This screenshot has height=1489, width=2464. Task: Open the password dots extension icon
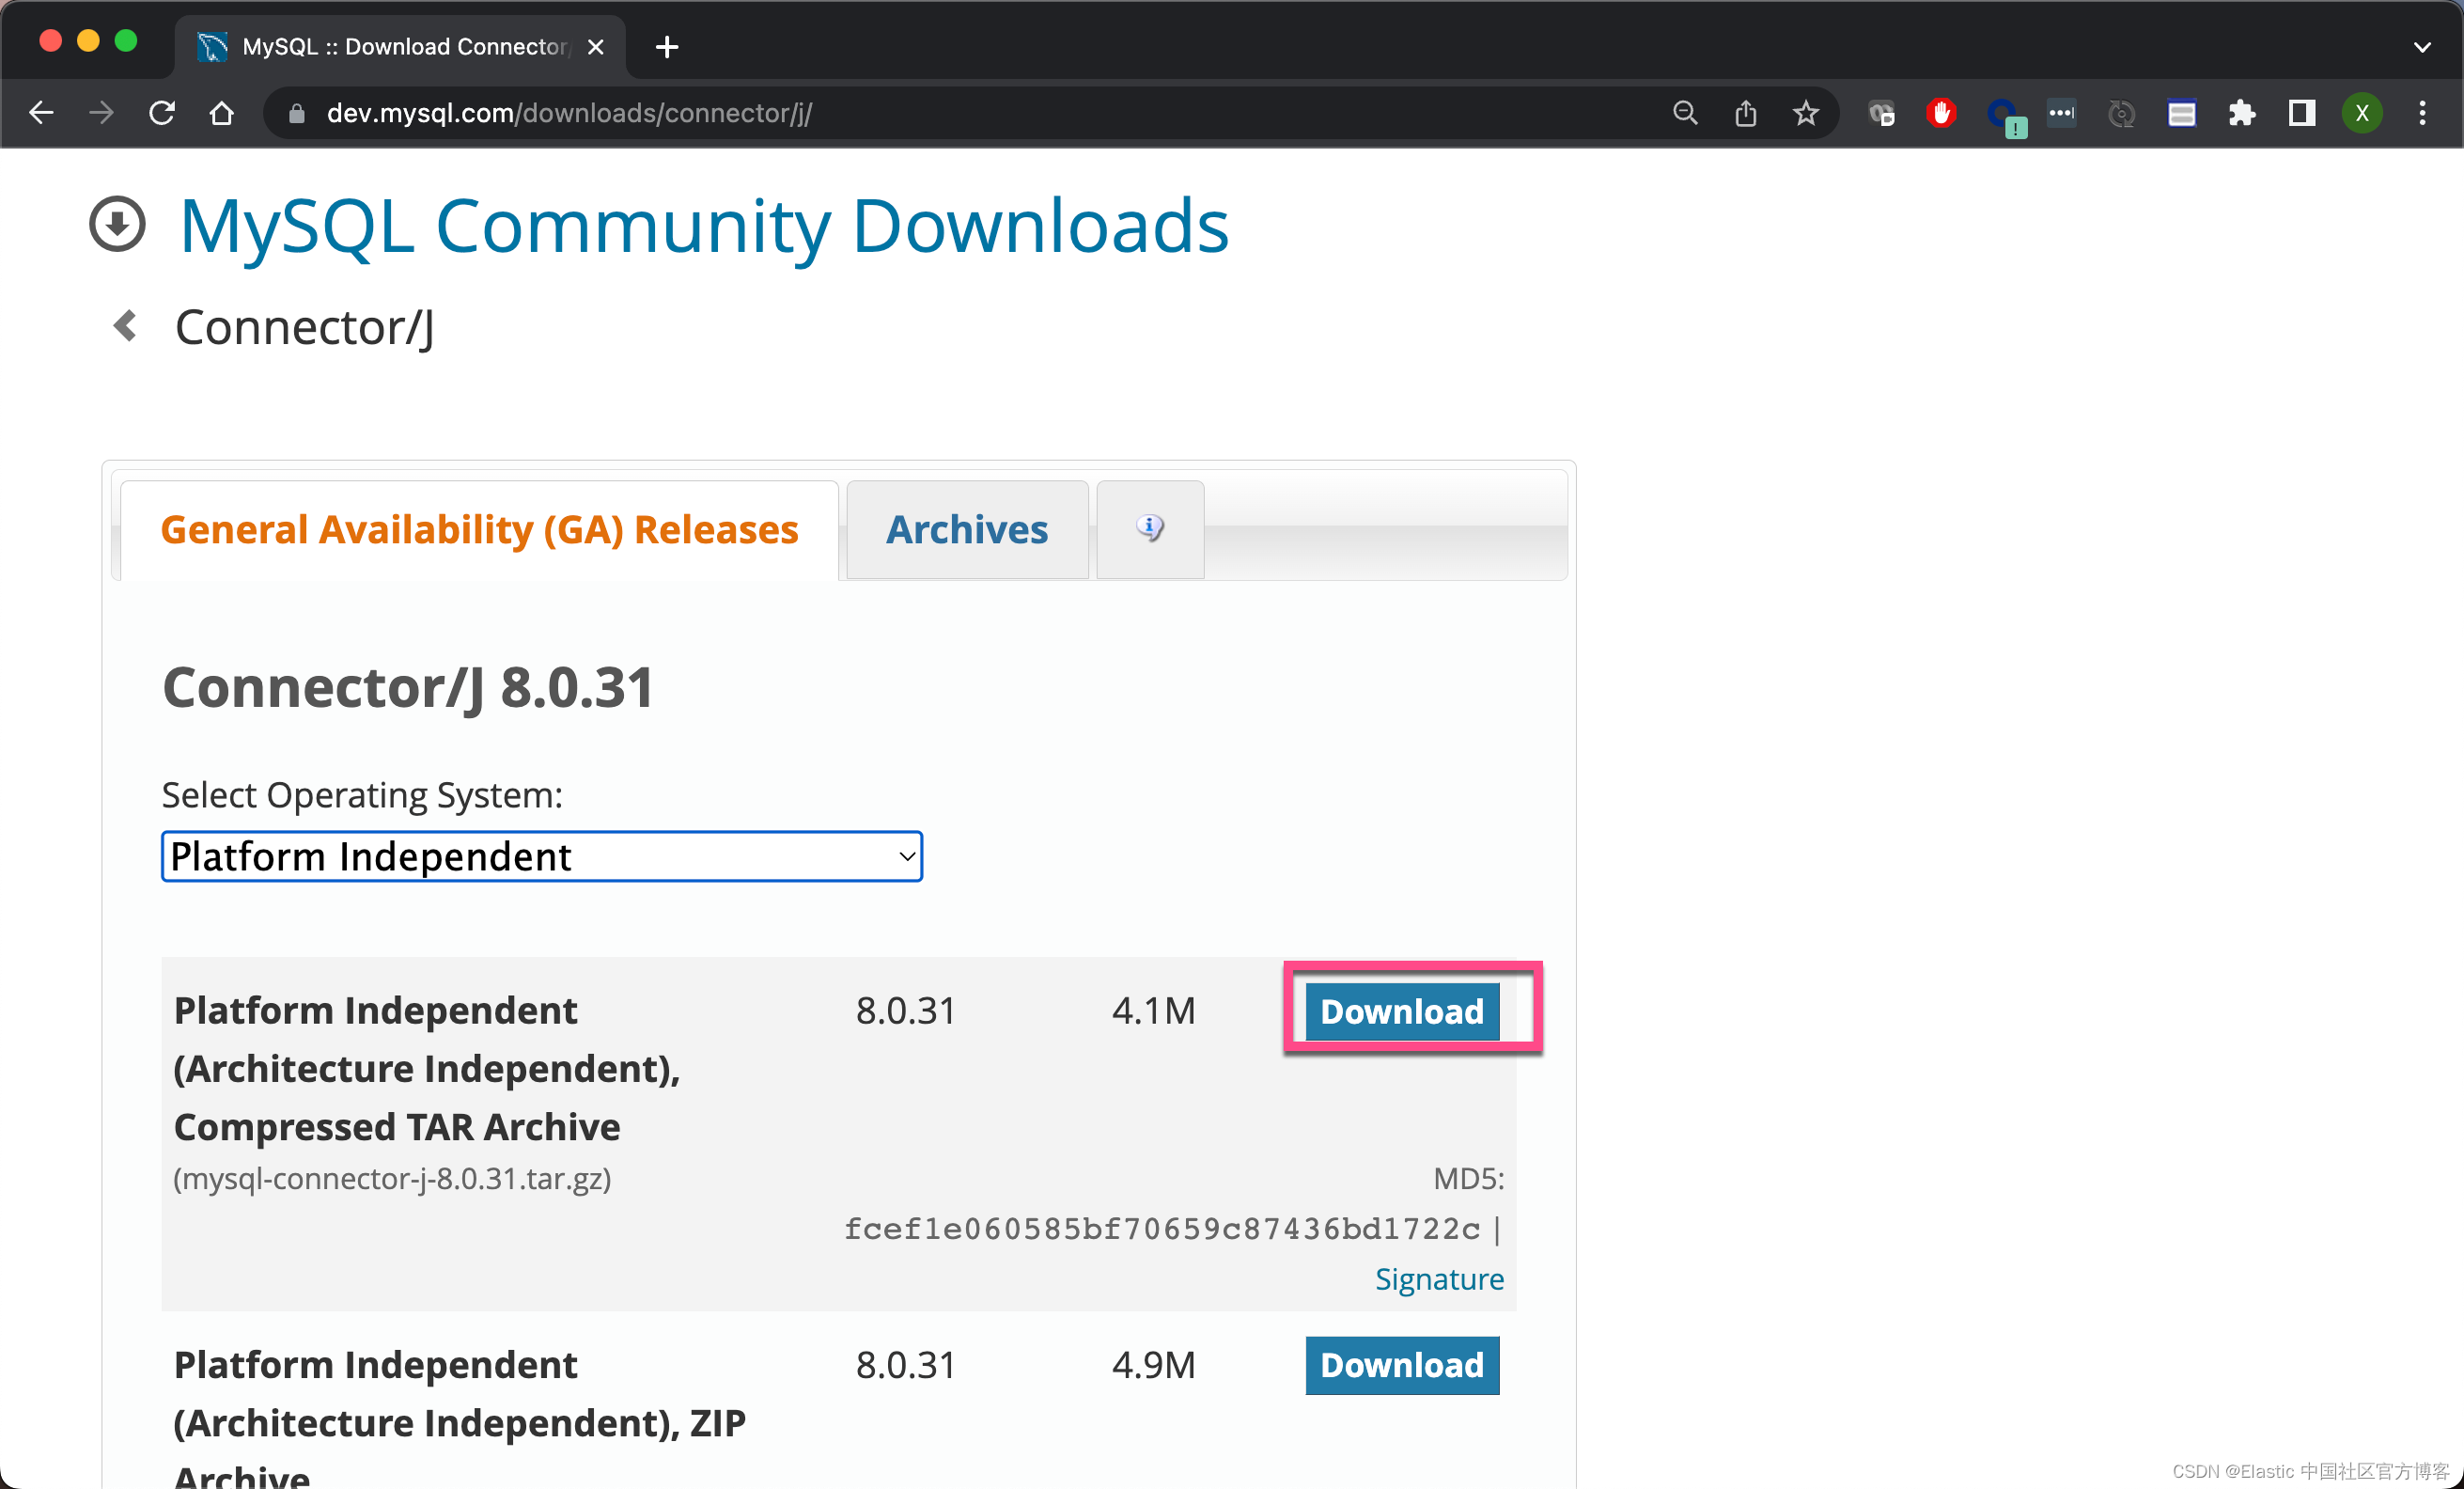click(2062, 113)
